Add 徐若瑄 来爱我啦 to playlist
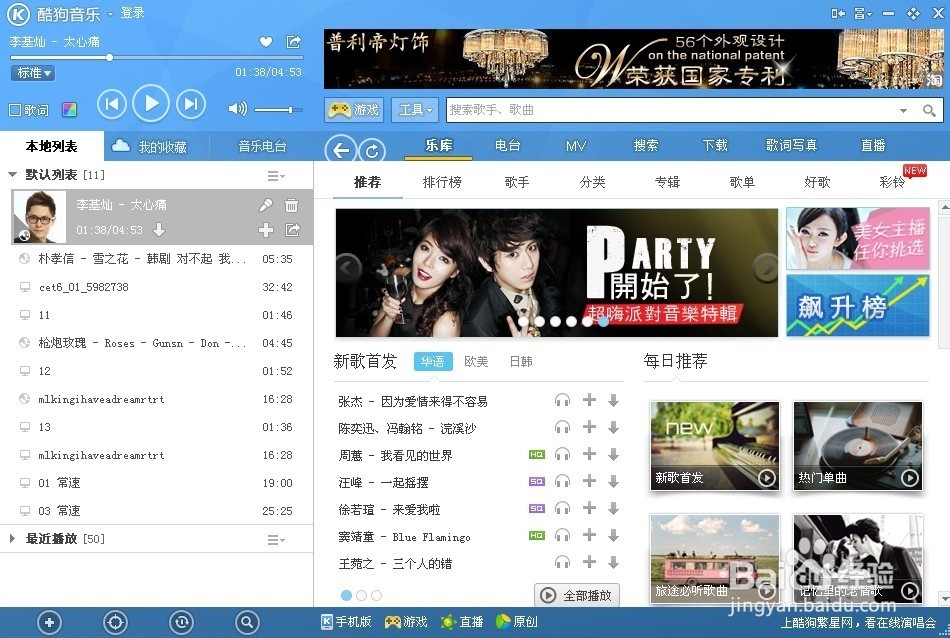This screenshot has width=950, height=638. (x=589, y=508)
